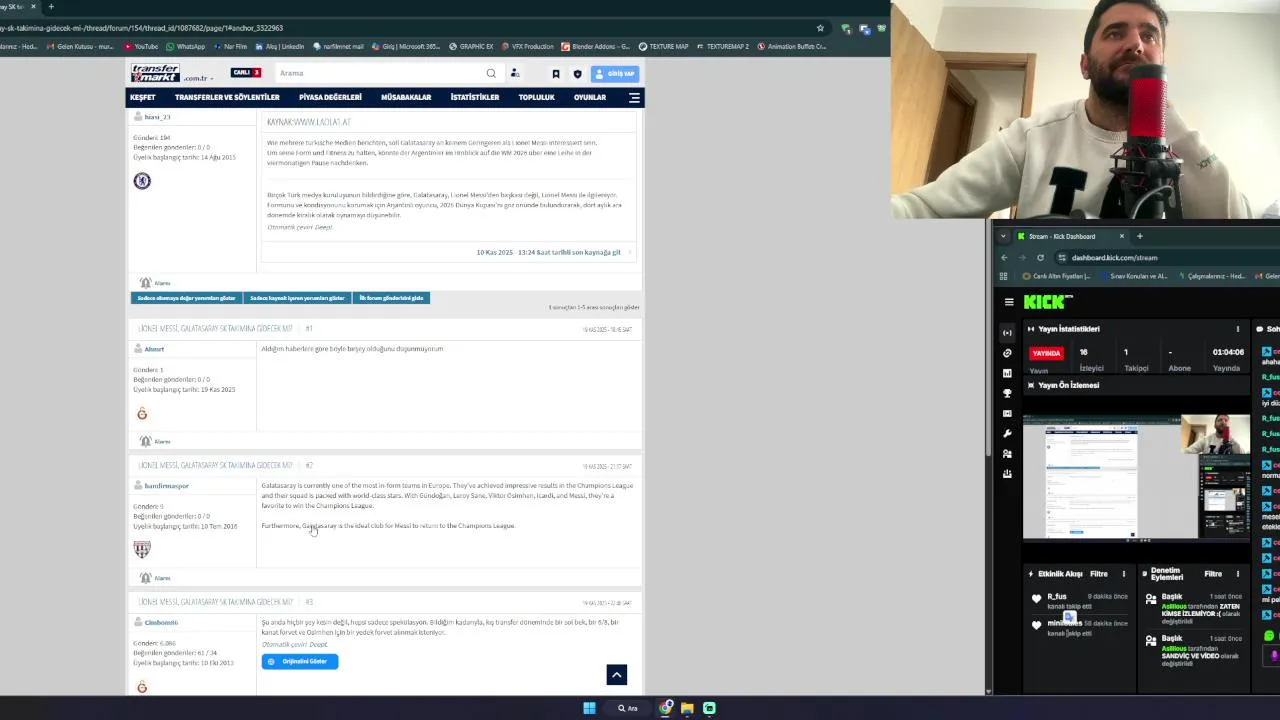Expand the Transfermarkt .com.tr country dropdown
The height and width of the screenshot is (720, 1280).
pyautogui.click(x=198, y=78)
